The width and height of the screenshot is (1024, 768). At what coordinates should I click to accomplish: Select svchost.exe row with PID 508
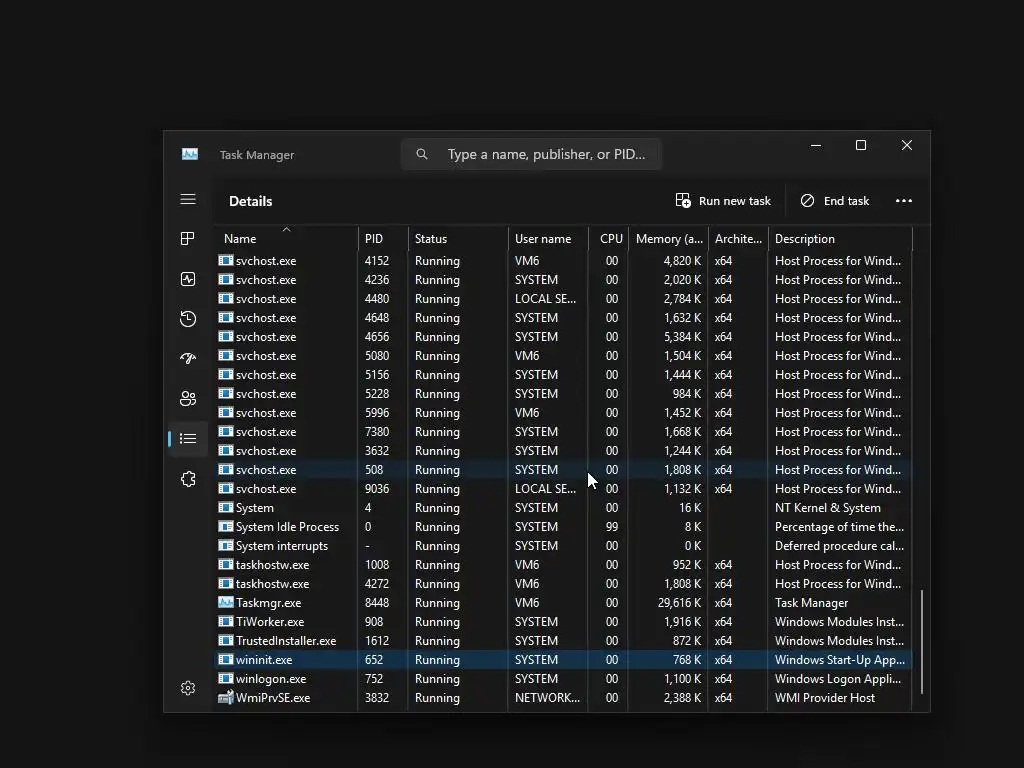click(563, 470)
